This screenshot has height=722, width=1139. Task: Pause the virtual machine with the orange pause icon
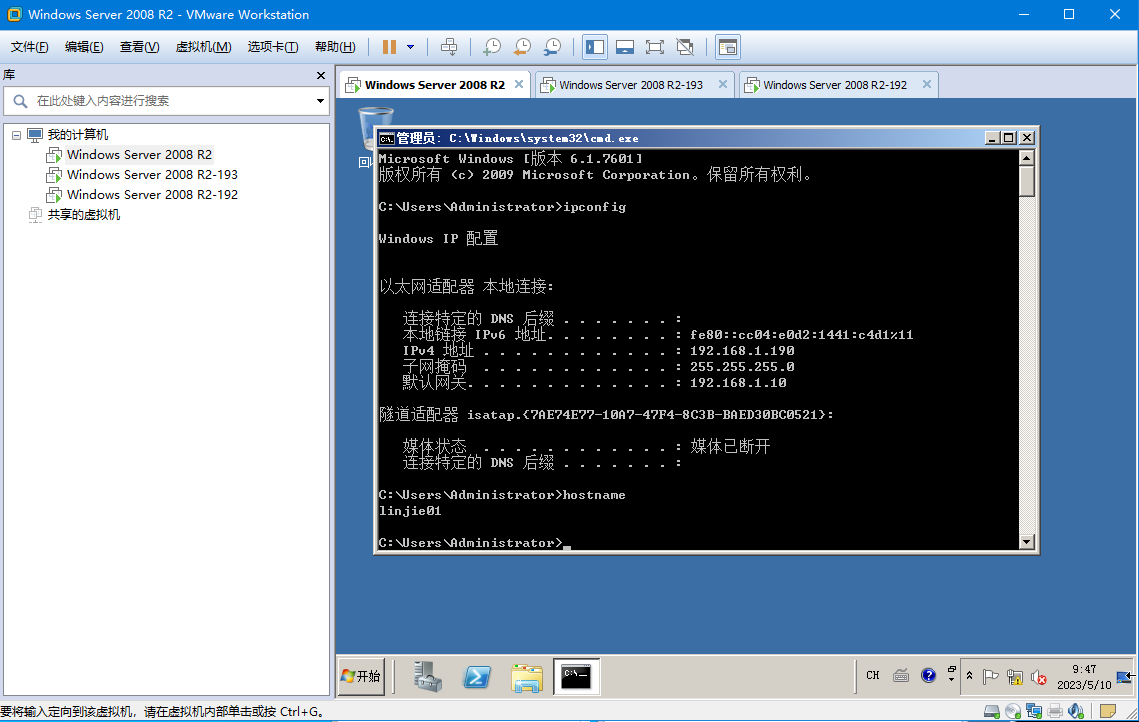(x=389, y=47)
